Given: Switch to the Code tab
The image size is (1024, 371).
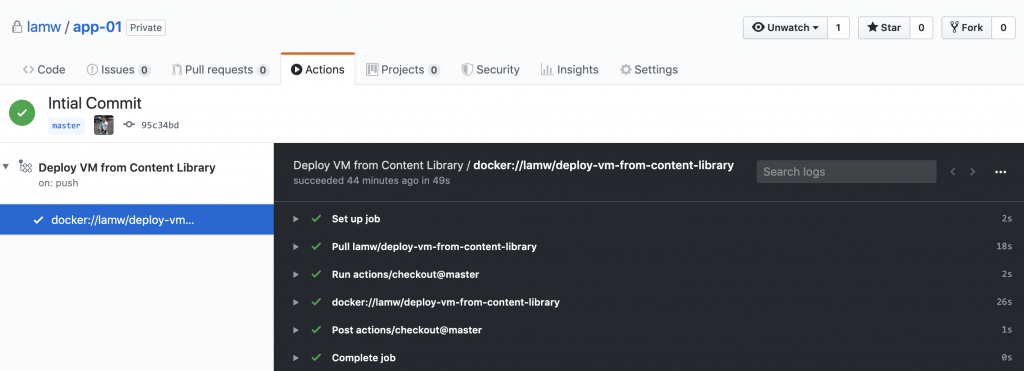Looking at the screenshot, I should (44, 69).
